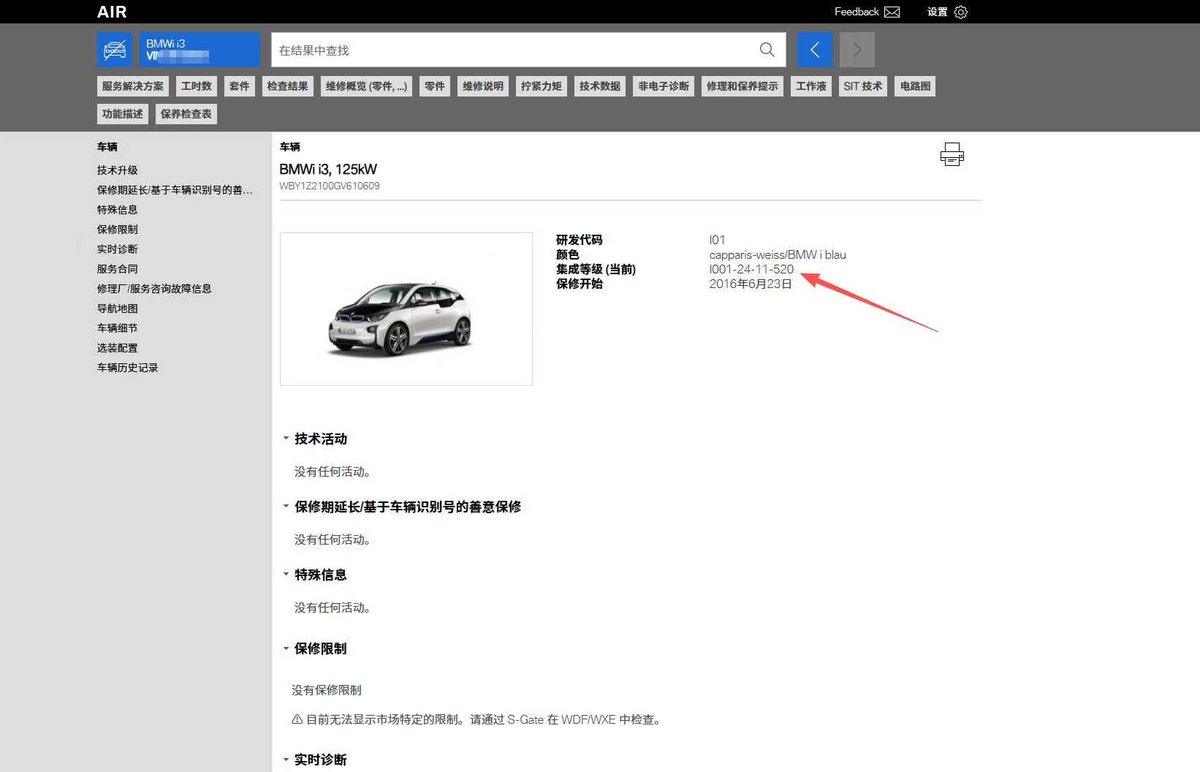The image size is (1200, 772).
Task: Select the BMWi i3 vehicle tile
Action: (200, 50)
